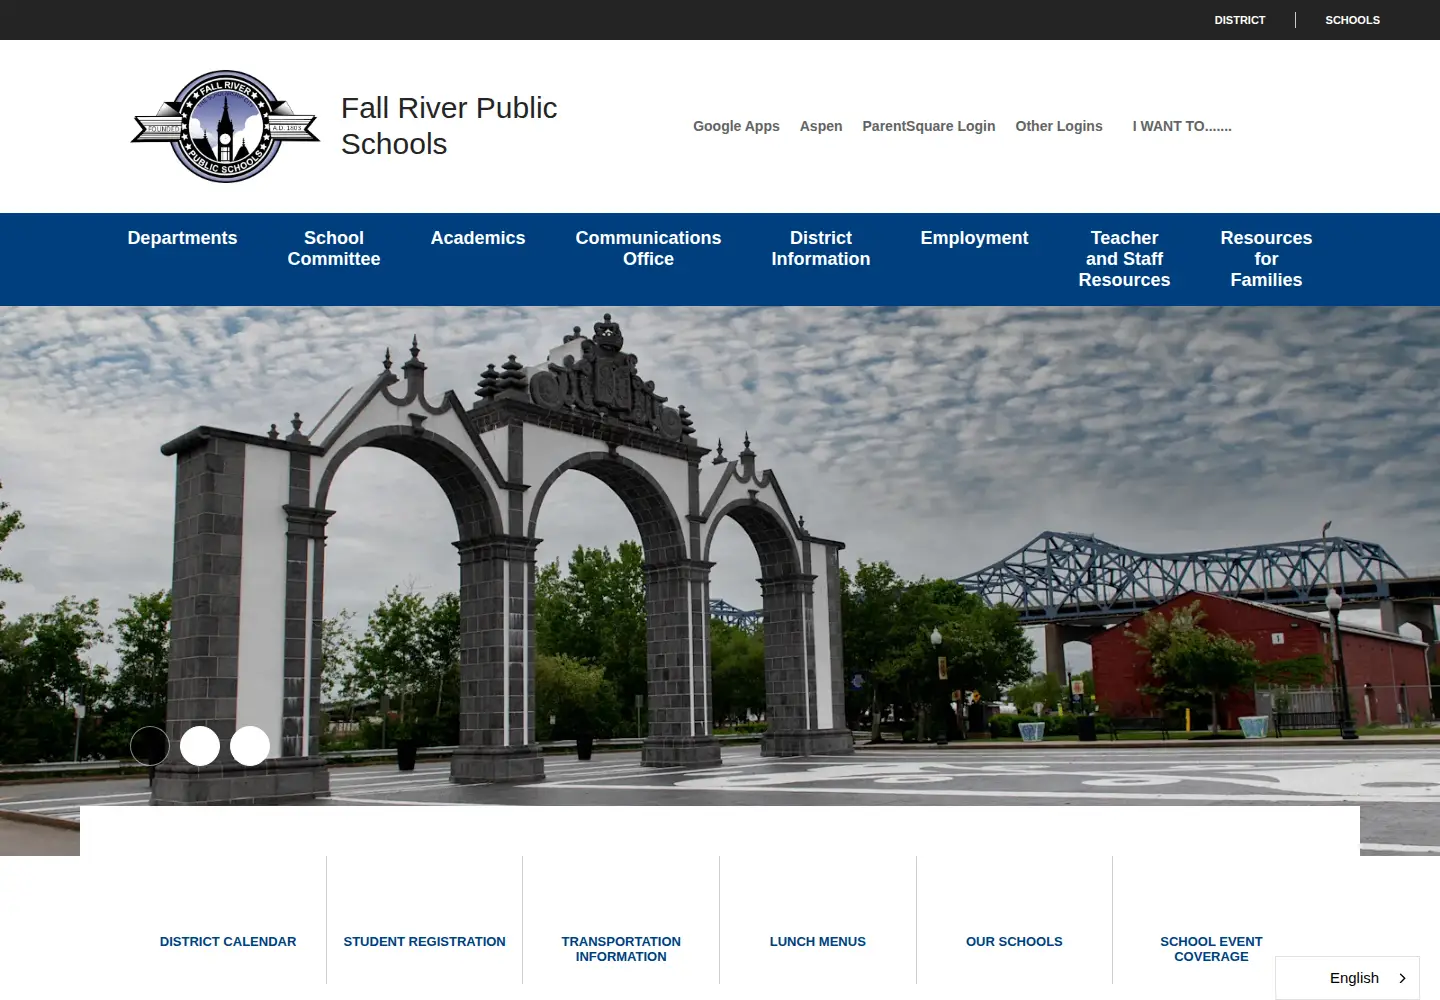Open the Aspen link
1440x1000 pixels.
click(821, 126)
